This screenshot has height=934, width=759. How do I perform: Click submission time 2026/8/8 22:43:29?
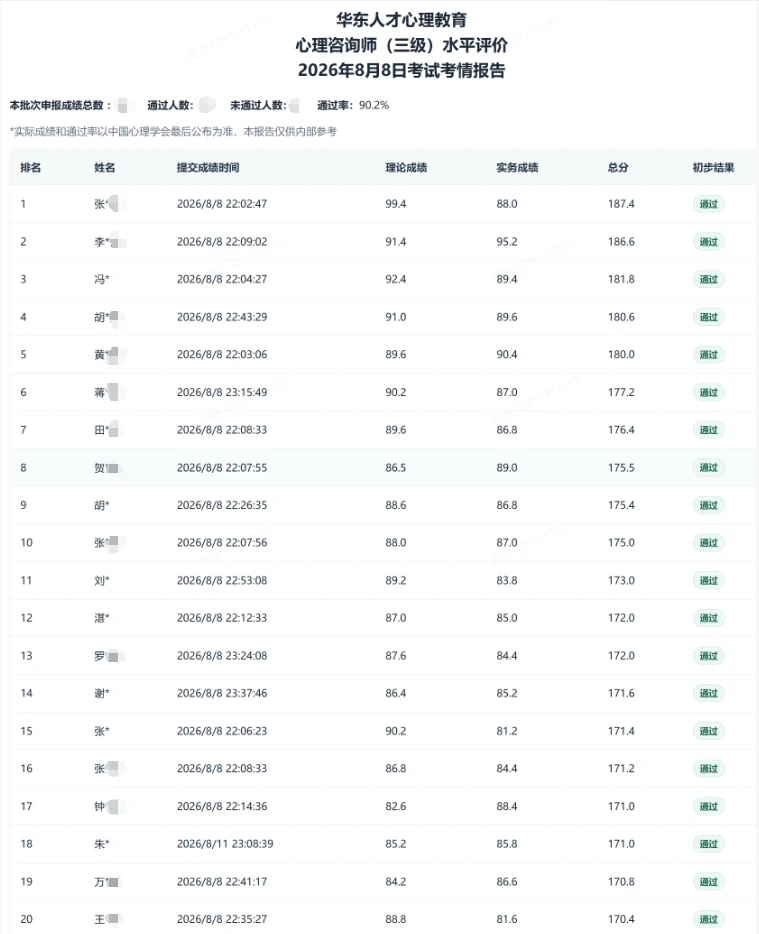(222, 317)
